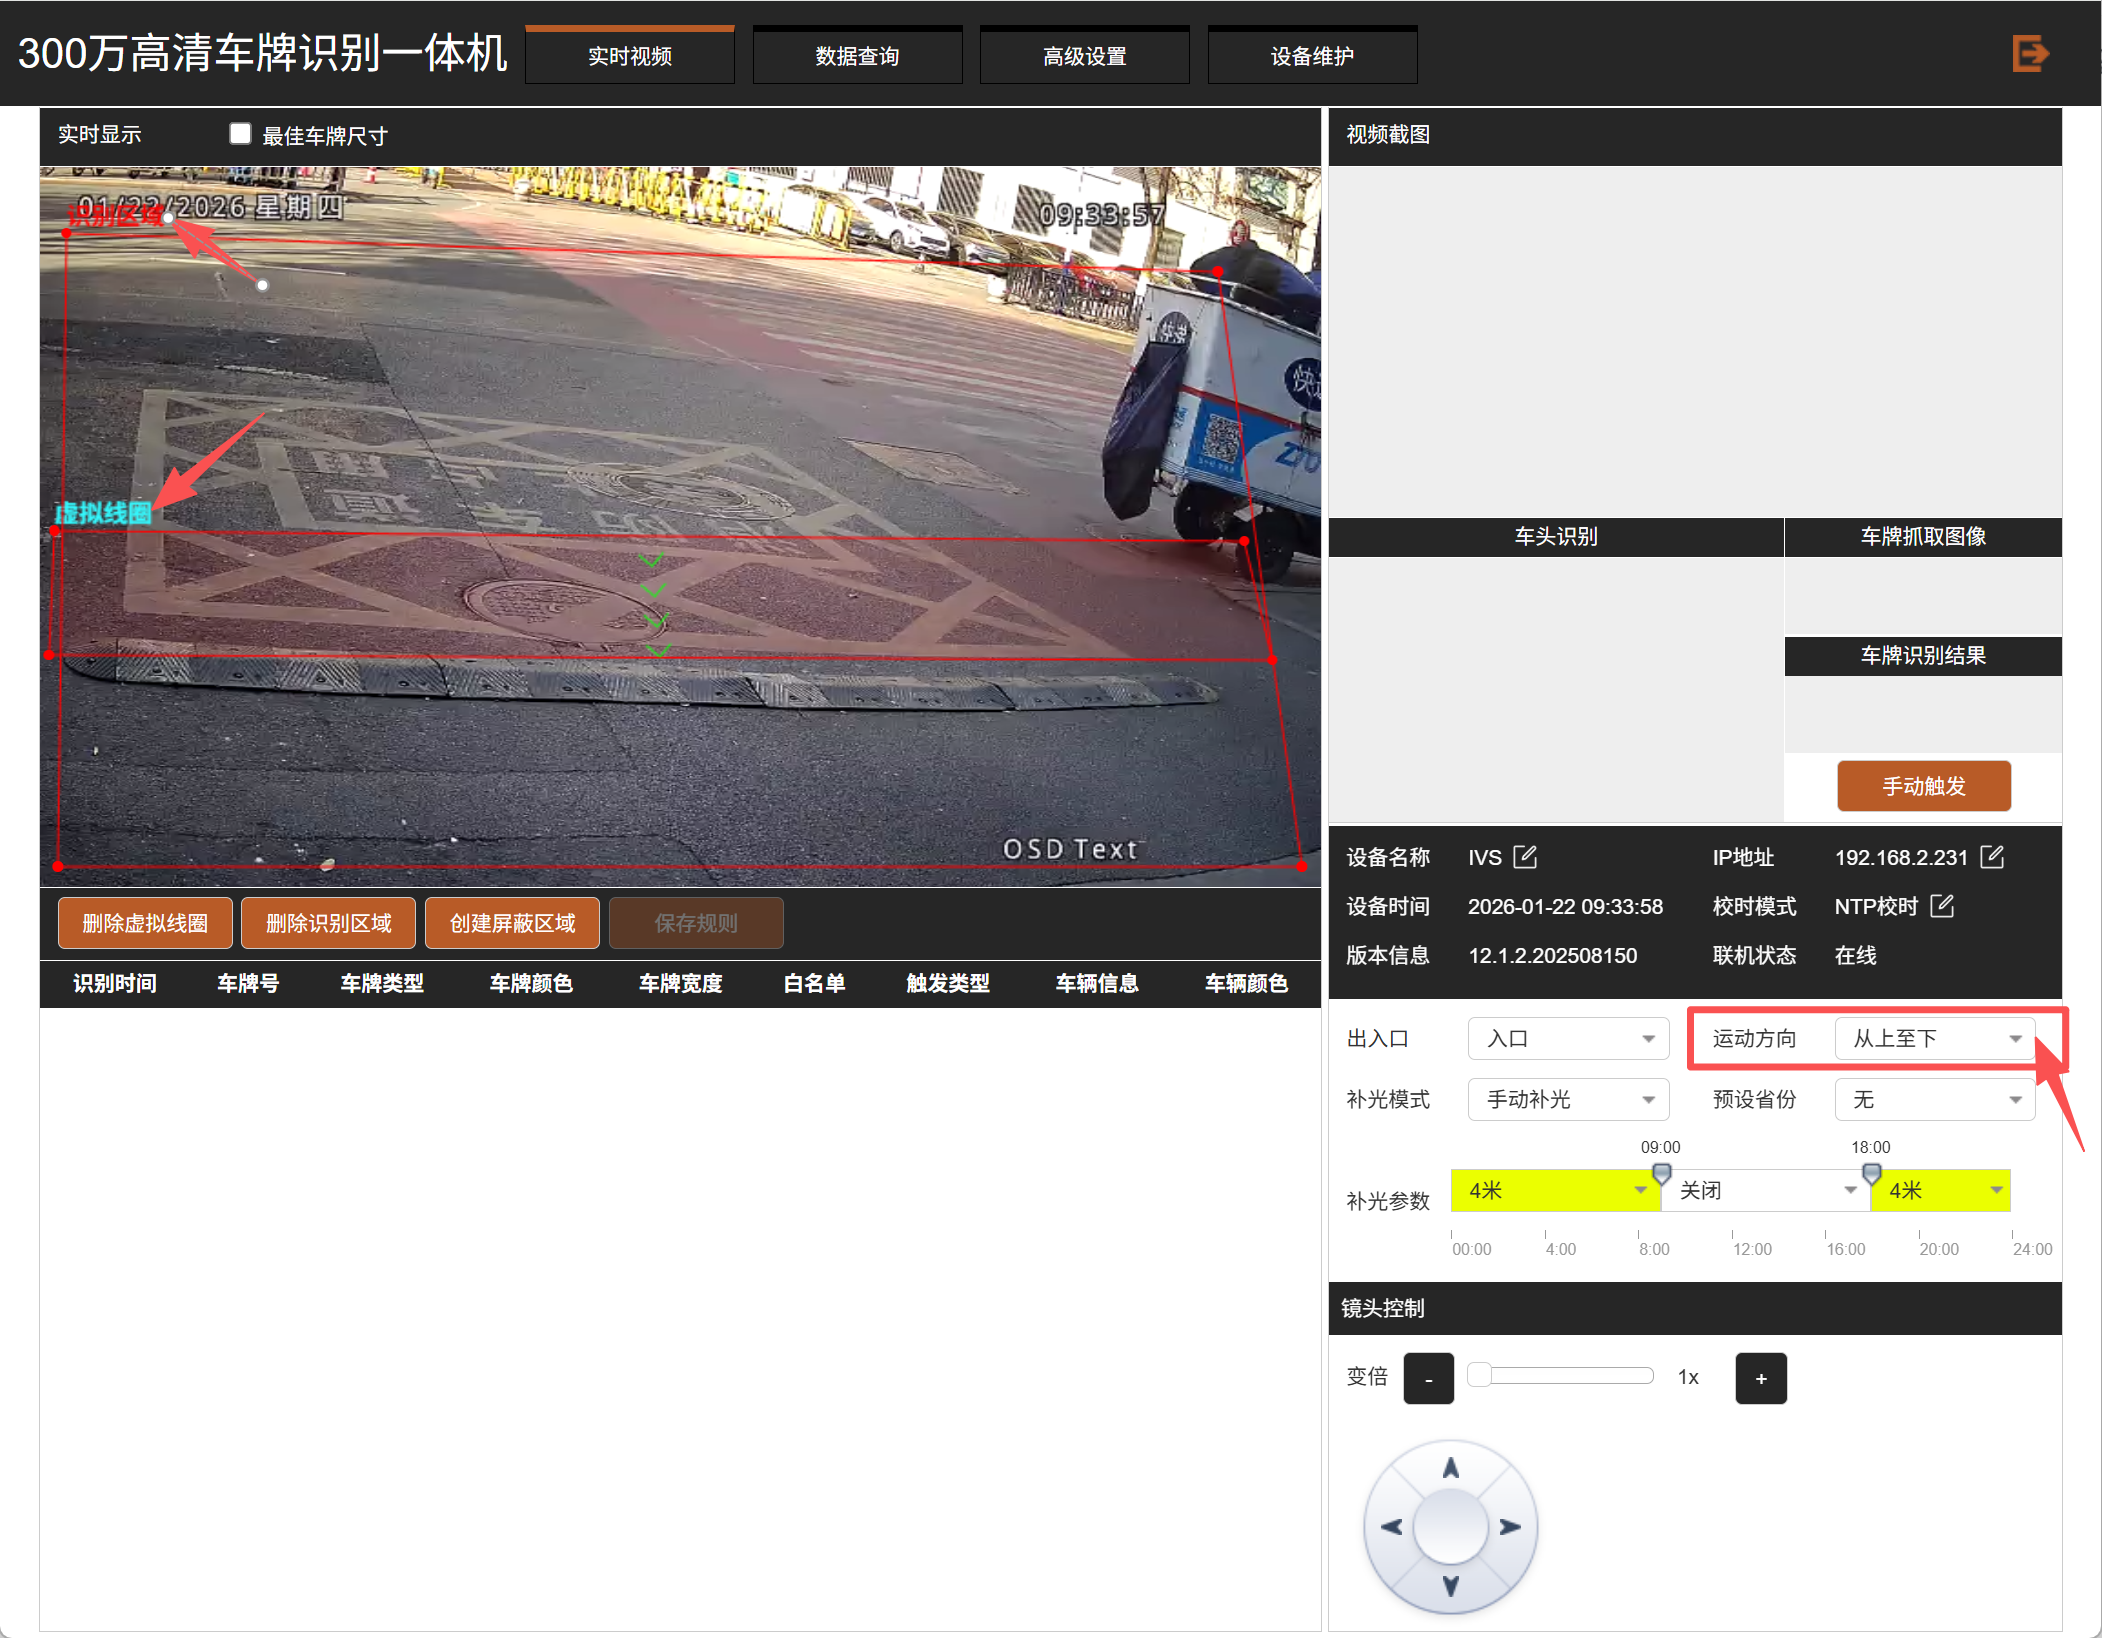Click edit icon beside NTP校时

click(x=1942, y=906)
